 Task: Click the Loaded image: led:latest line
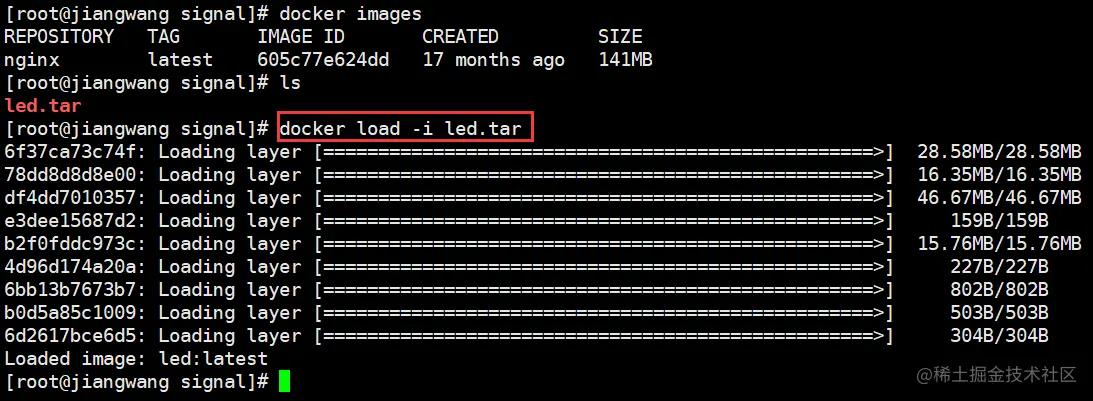tap(136, 358)
